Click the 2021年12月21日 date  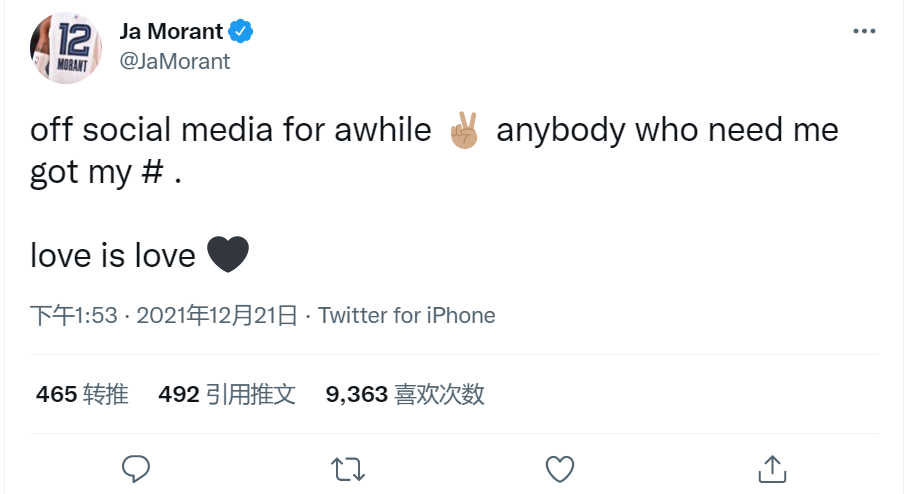pyautogui.click(x=217, y=316)
